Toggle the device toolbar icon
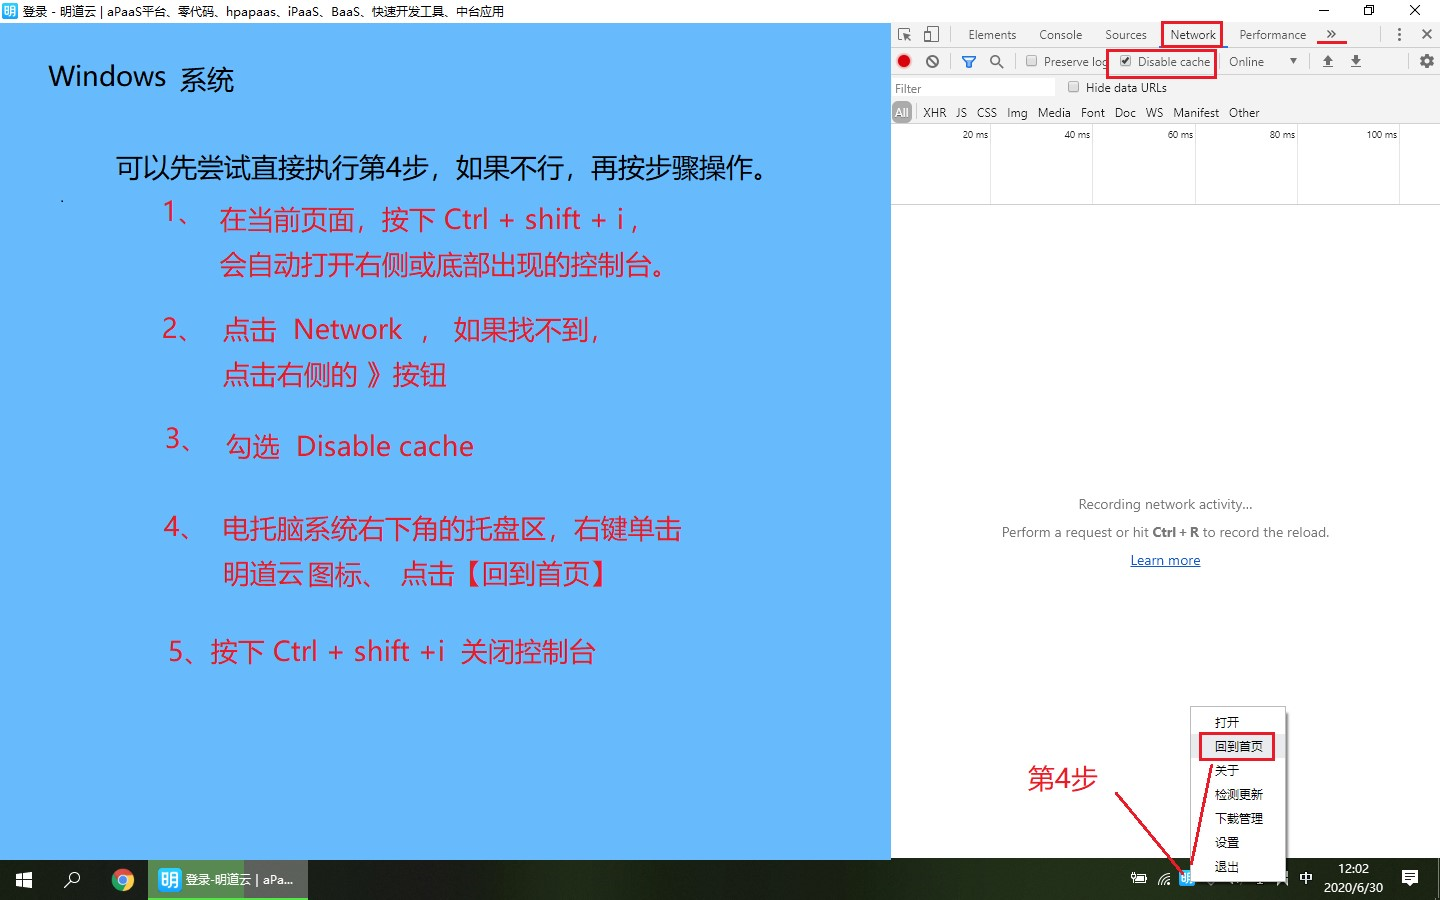Image resolution: width=1440 pixels, height=900 pixels. (931, 34)
